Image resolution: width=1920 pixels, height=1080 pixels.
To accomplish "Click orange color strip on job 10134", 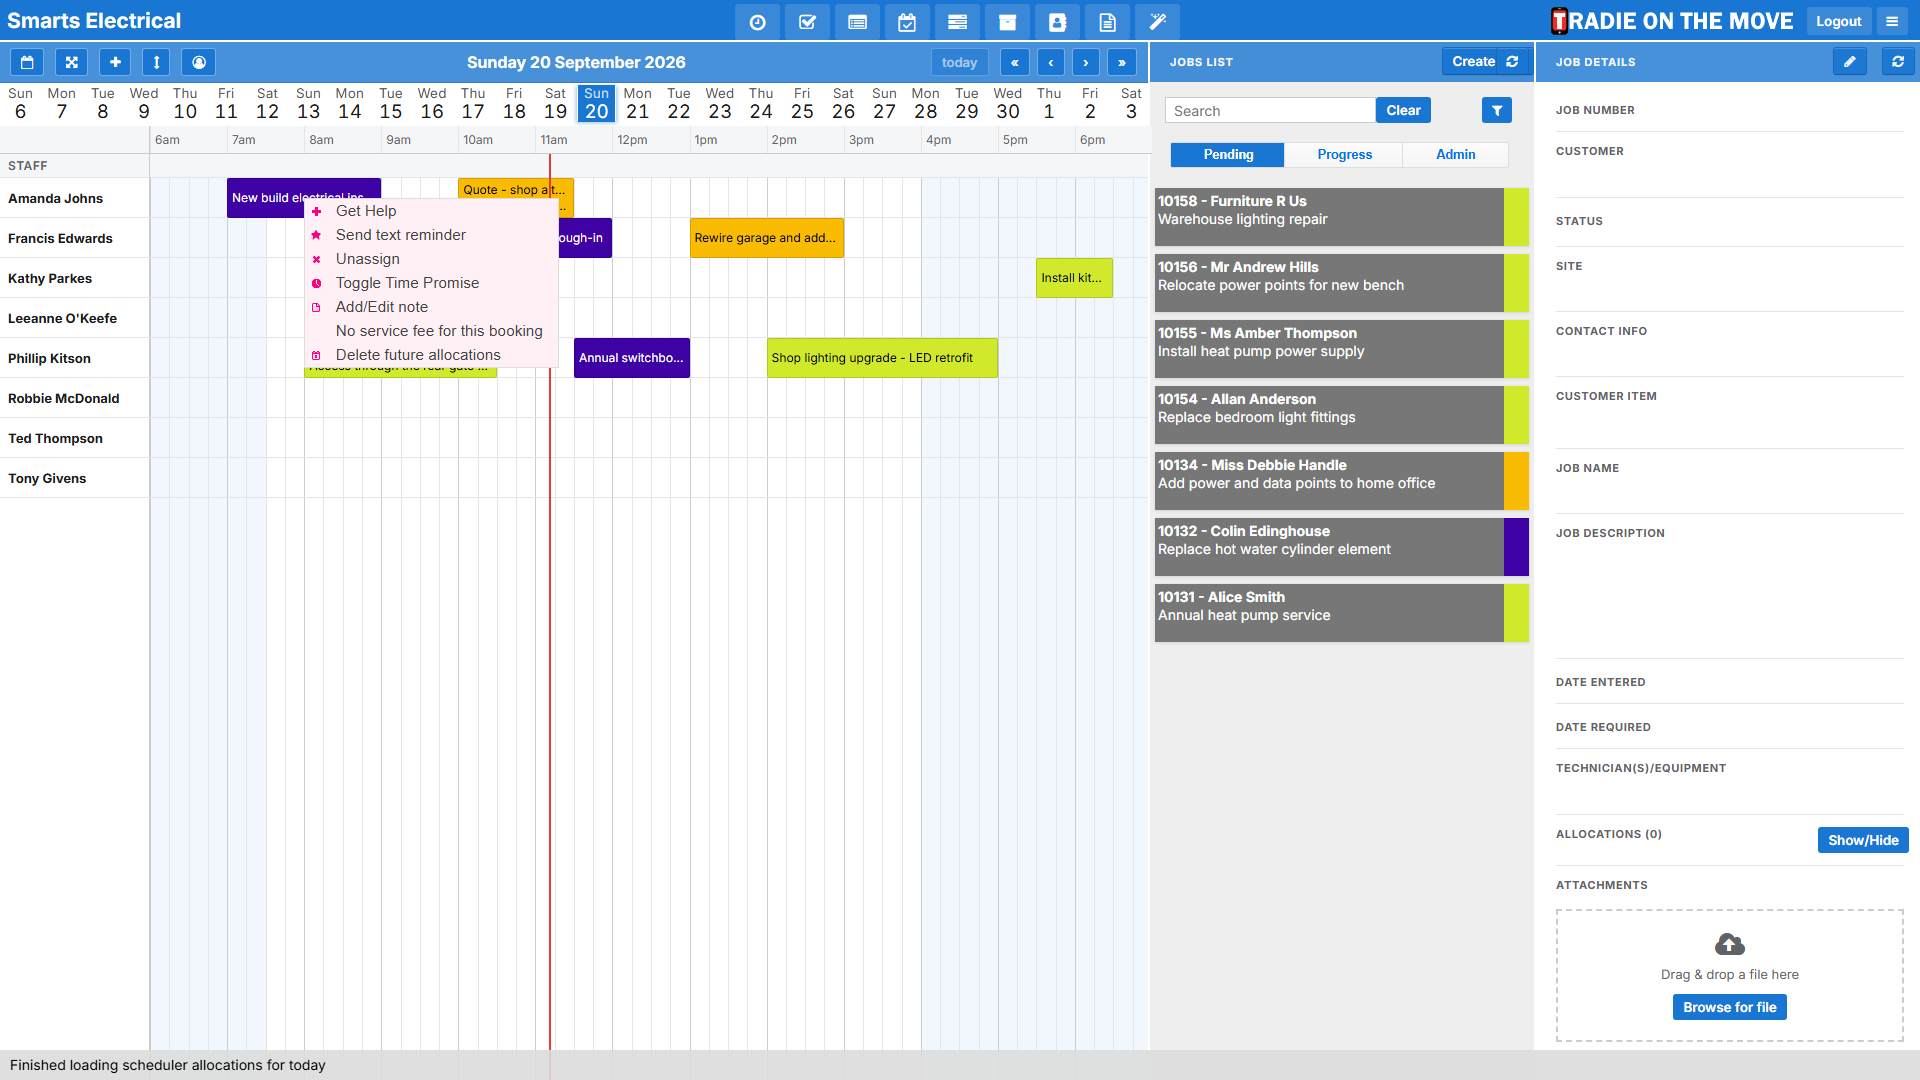I will (1516, 481).
